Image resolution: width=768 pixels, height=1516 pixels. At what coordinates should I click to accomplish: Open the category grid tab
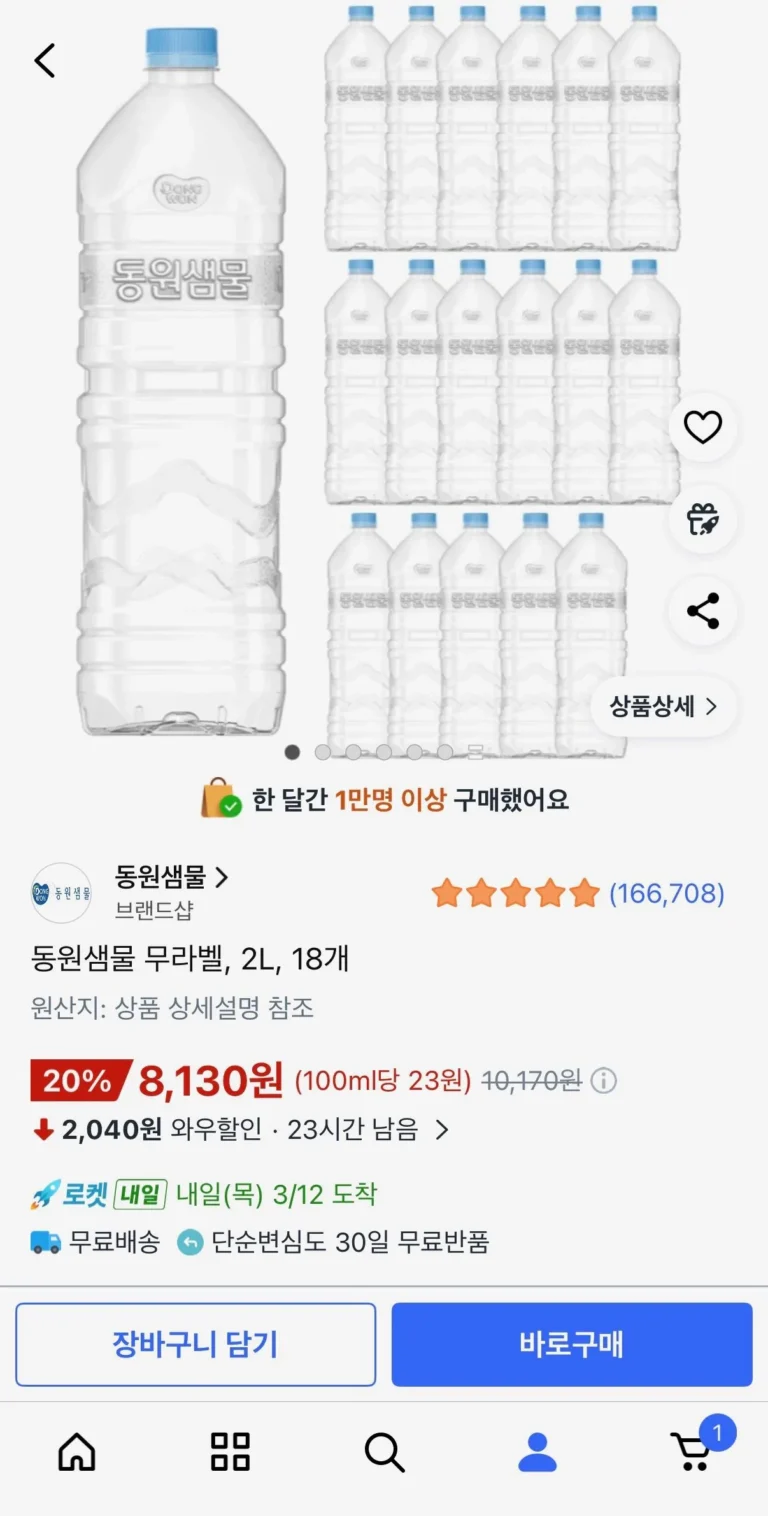pos(230,1451)
